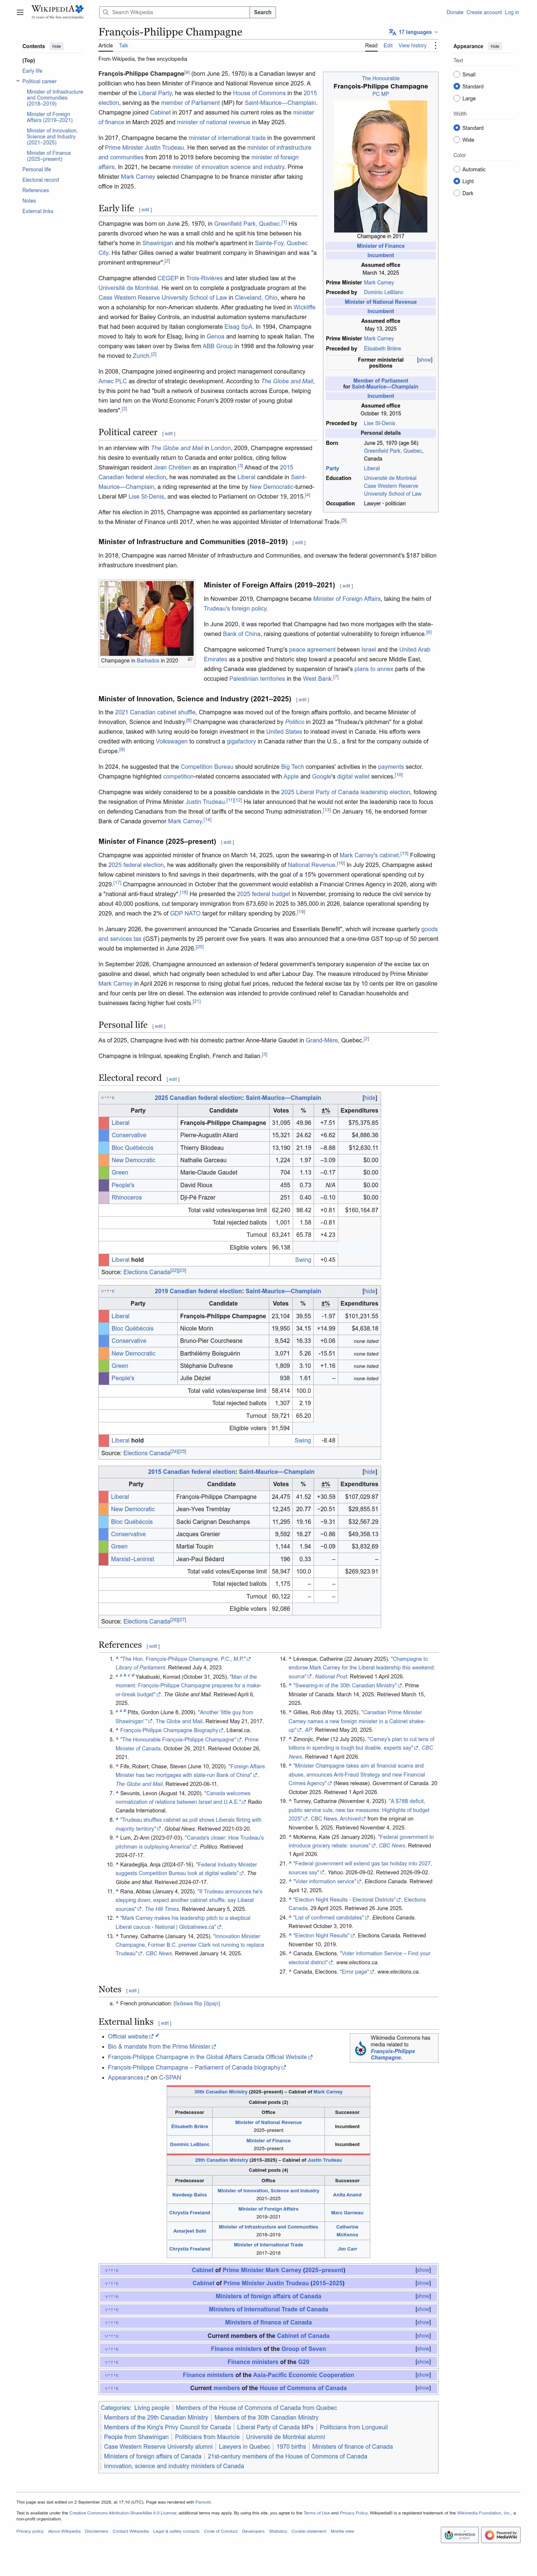This screenshot has width=537, height=2576.
Task: Choose the Automatic color option
Action: pos(457,169)
